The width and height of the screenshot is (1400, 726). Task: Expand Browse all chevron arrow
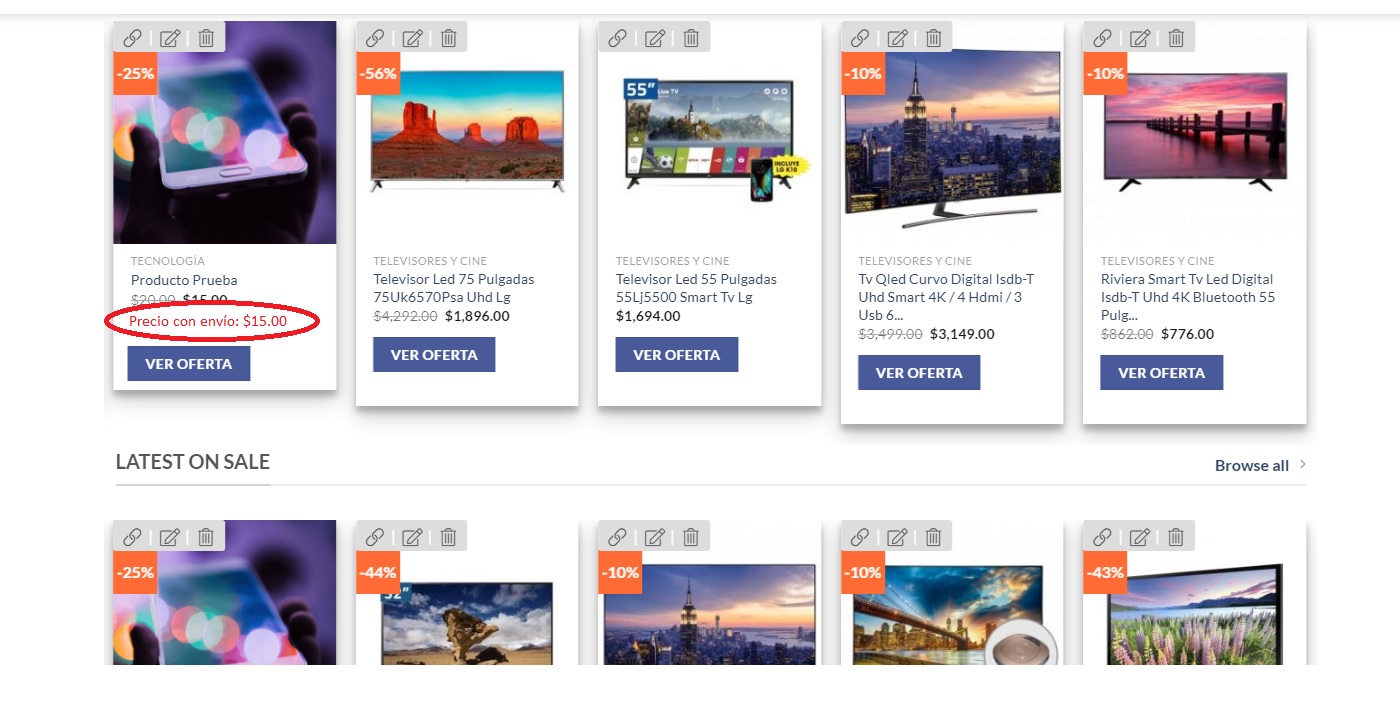1302,464
